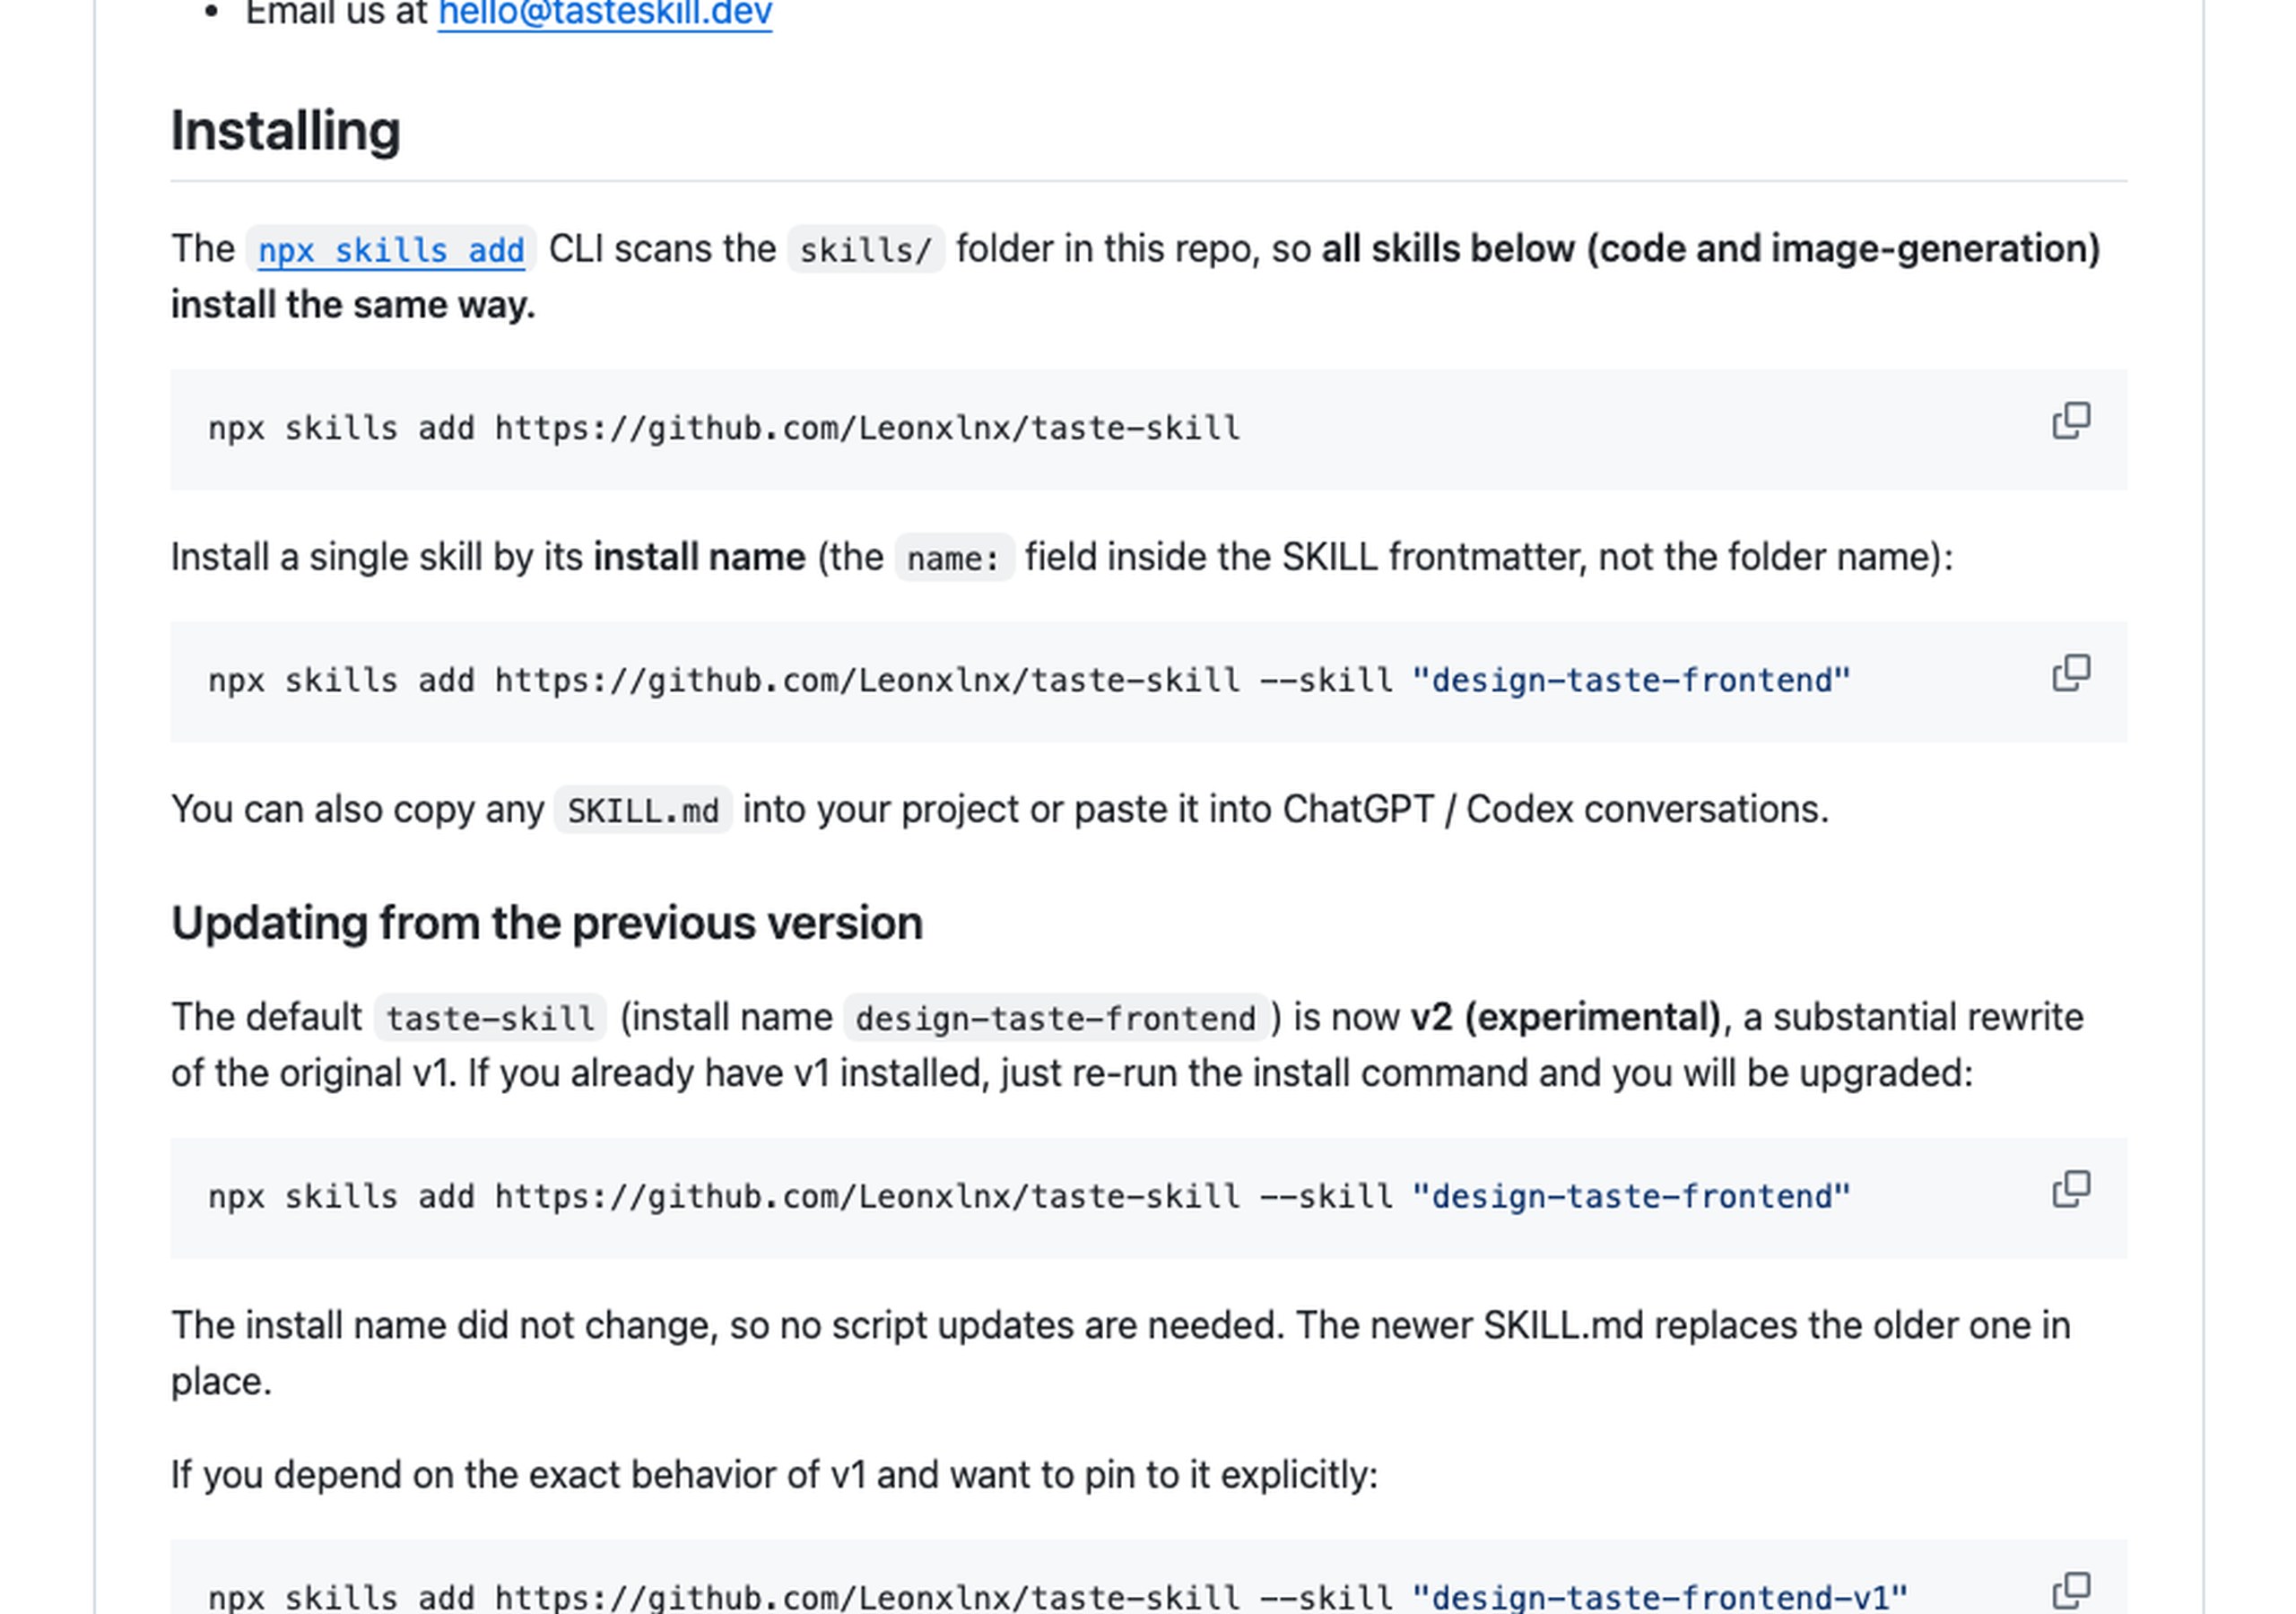Click the bold 'v2 (experimental)' text

[1566, 1017]
